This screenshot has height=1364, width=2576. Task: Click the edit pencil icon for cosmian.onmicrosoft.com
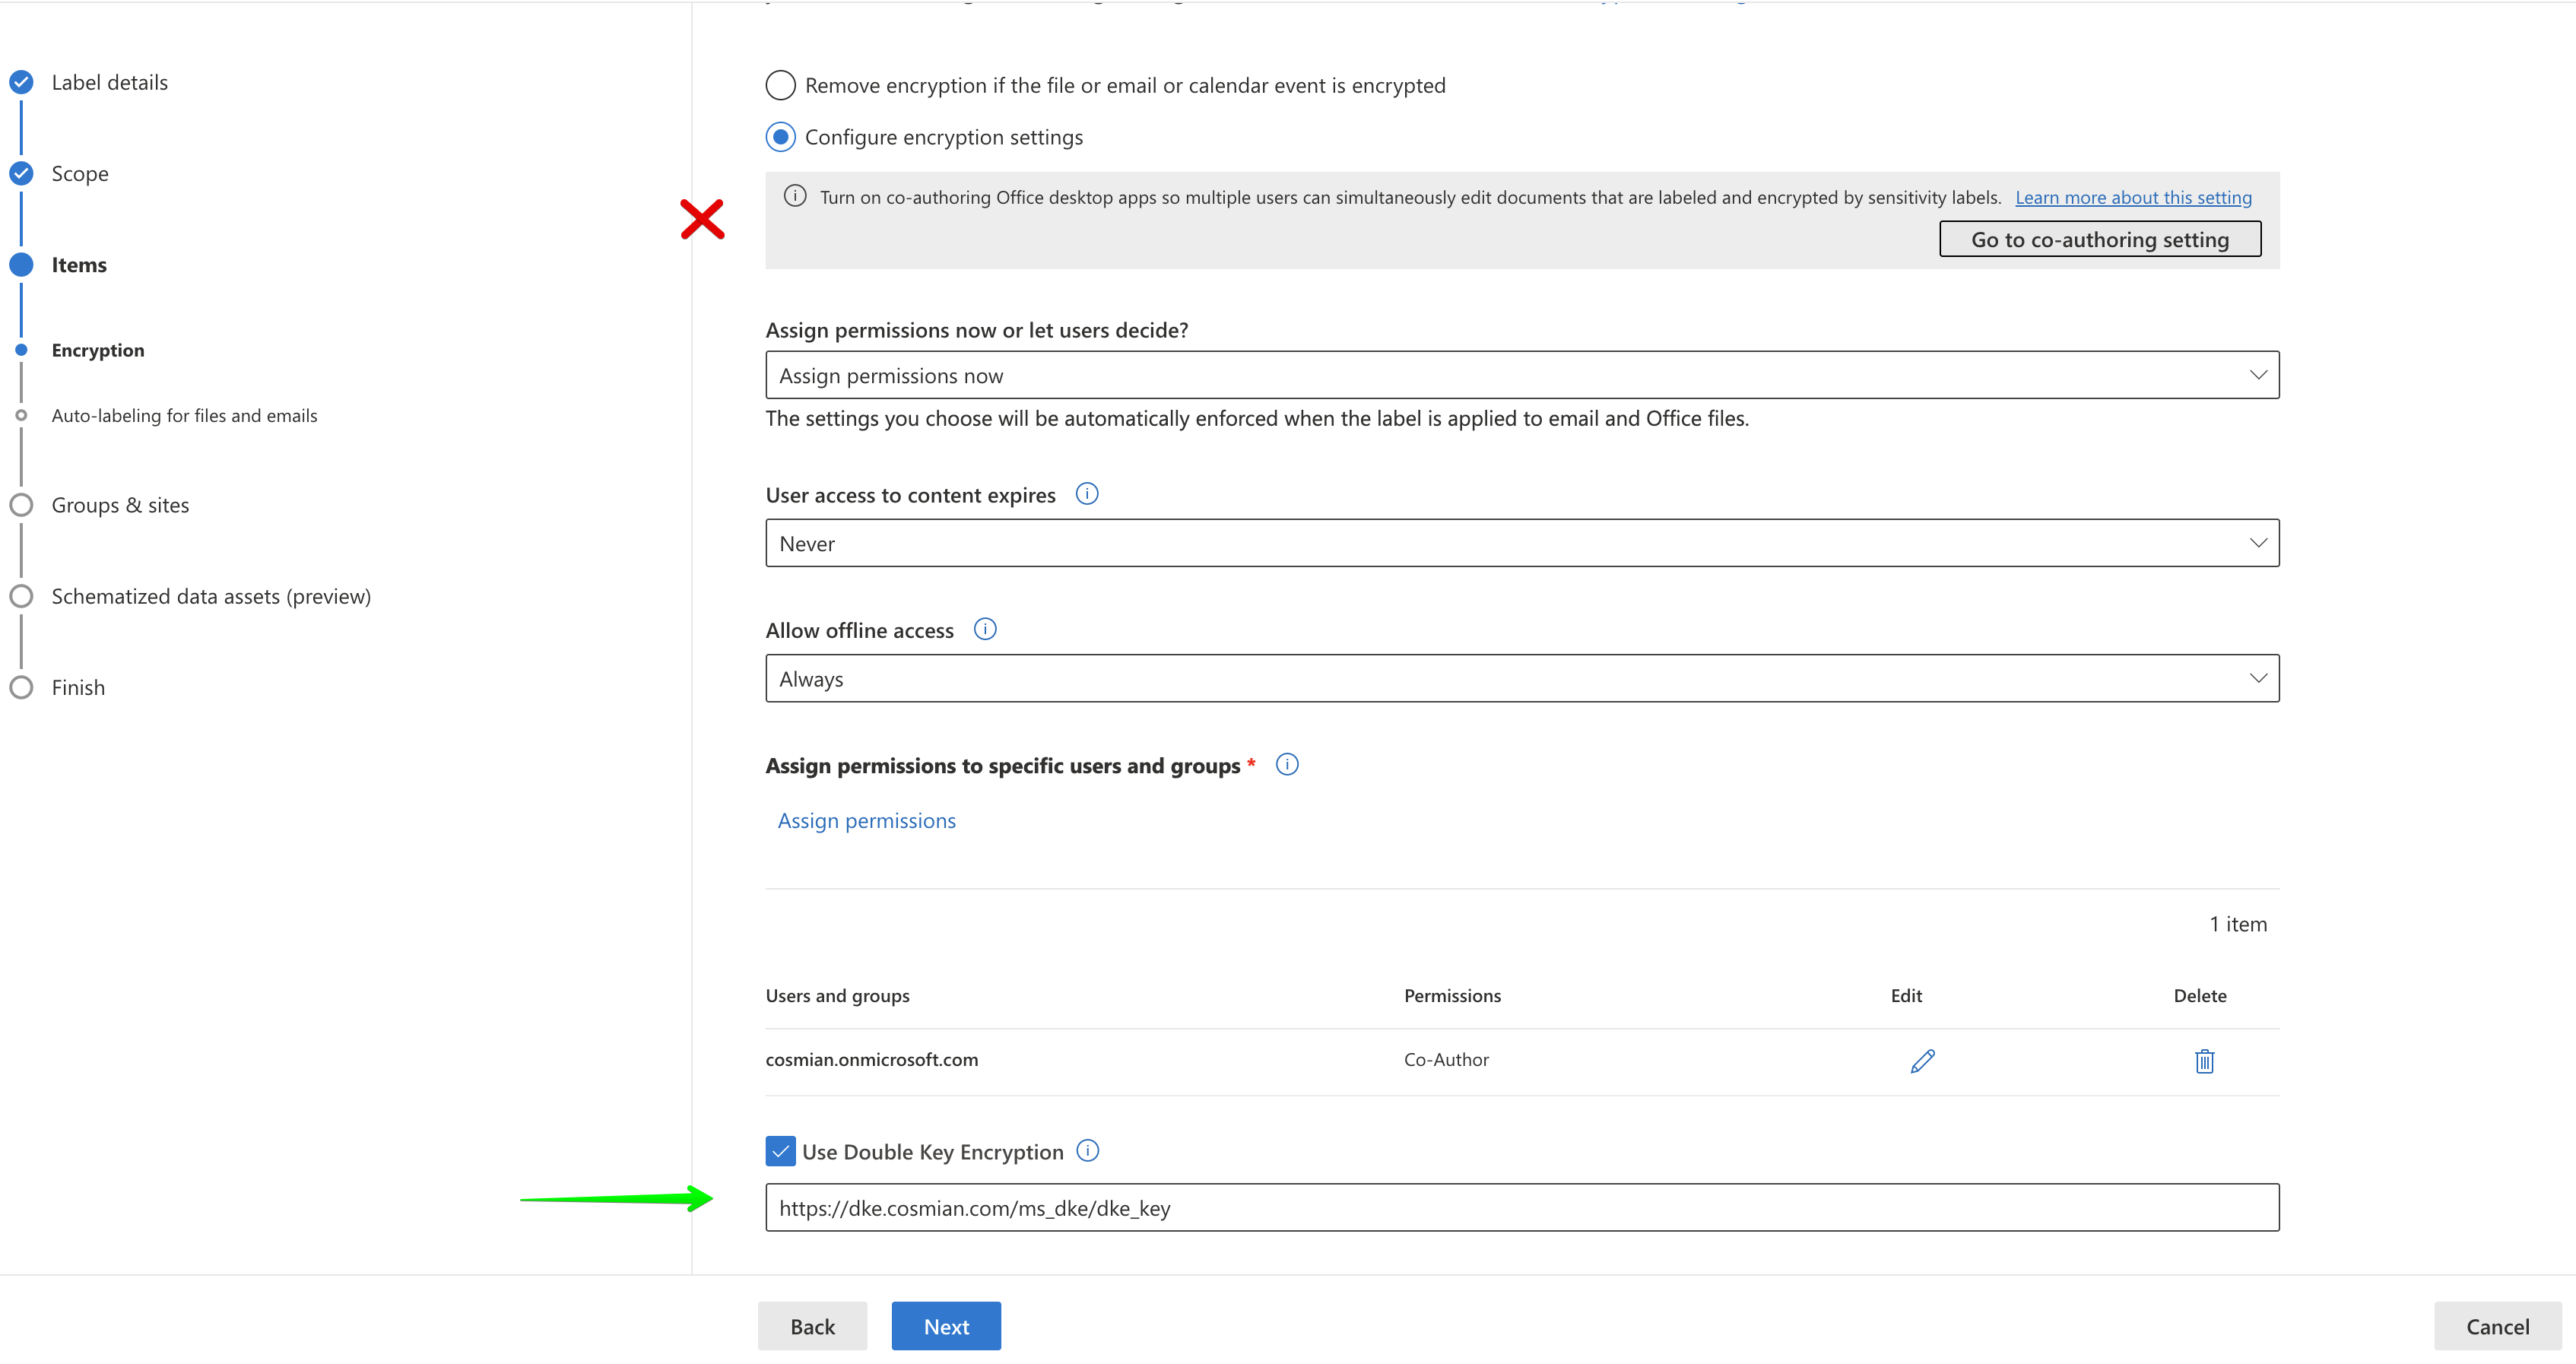click(1922, 1059)
